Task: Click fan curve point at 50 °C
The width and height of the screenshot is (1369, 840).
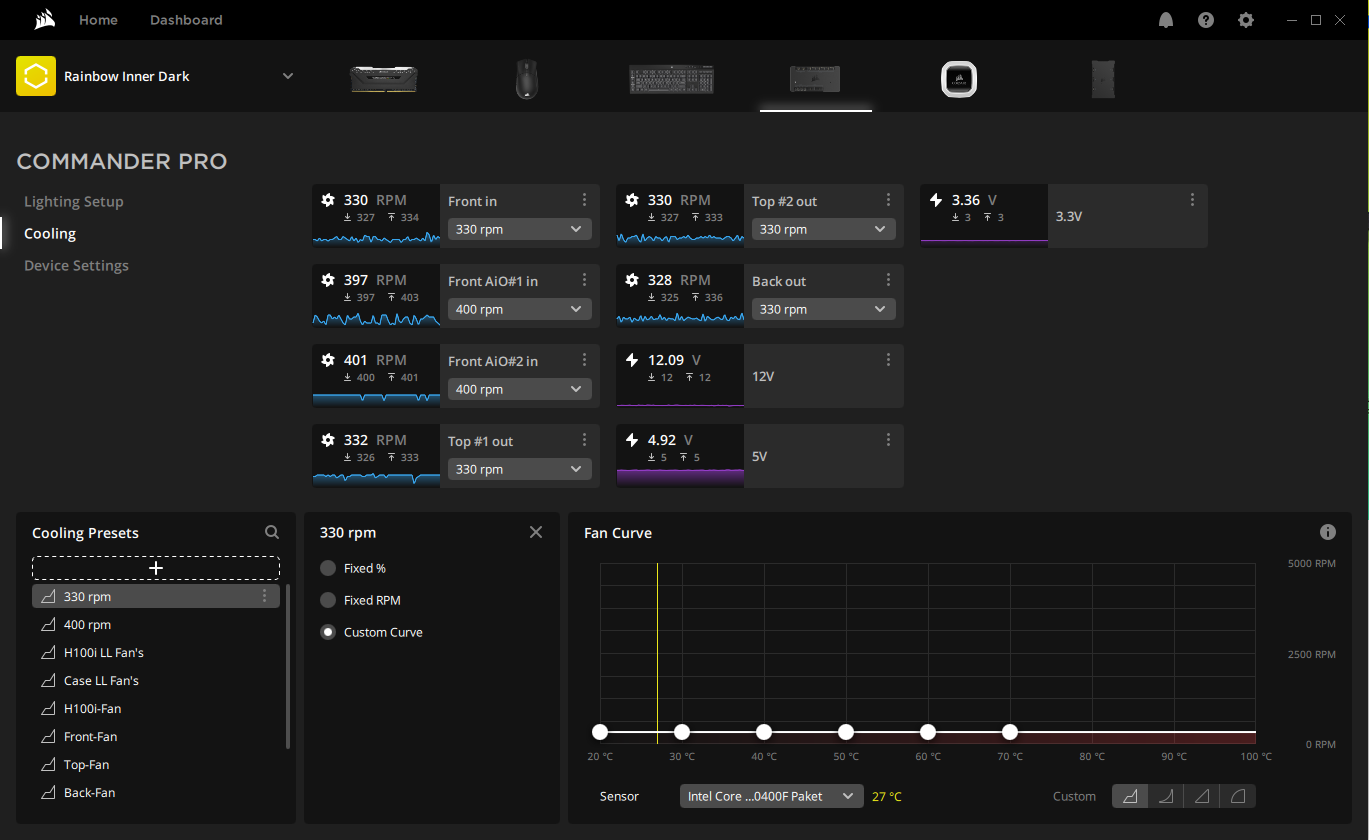Action: 846,732
